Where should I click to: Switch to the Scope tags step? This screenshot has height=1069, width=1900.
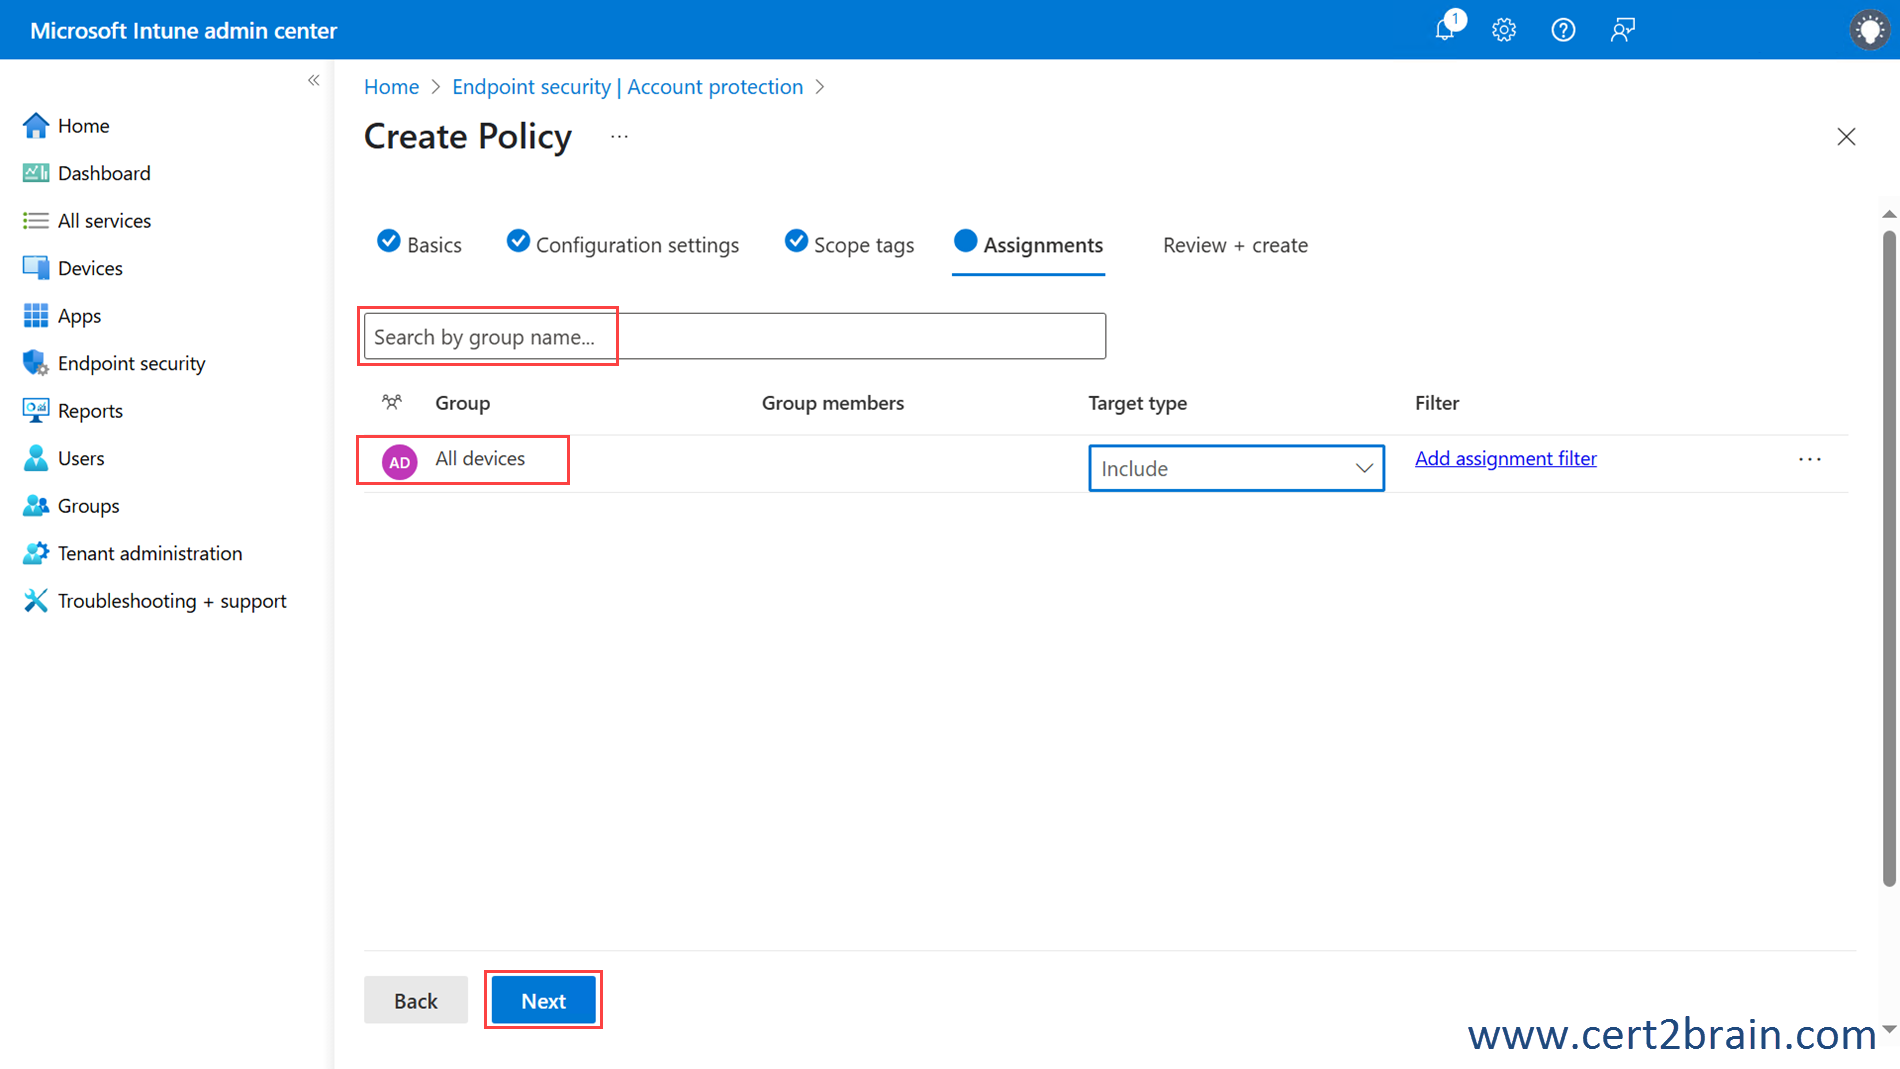coord(848,244)
